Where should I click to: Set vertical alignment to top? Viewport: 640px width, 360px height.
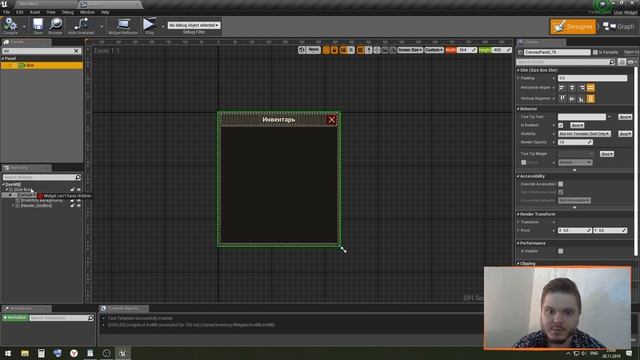(x=562, y=99)
